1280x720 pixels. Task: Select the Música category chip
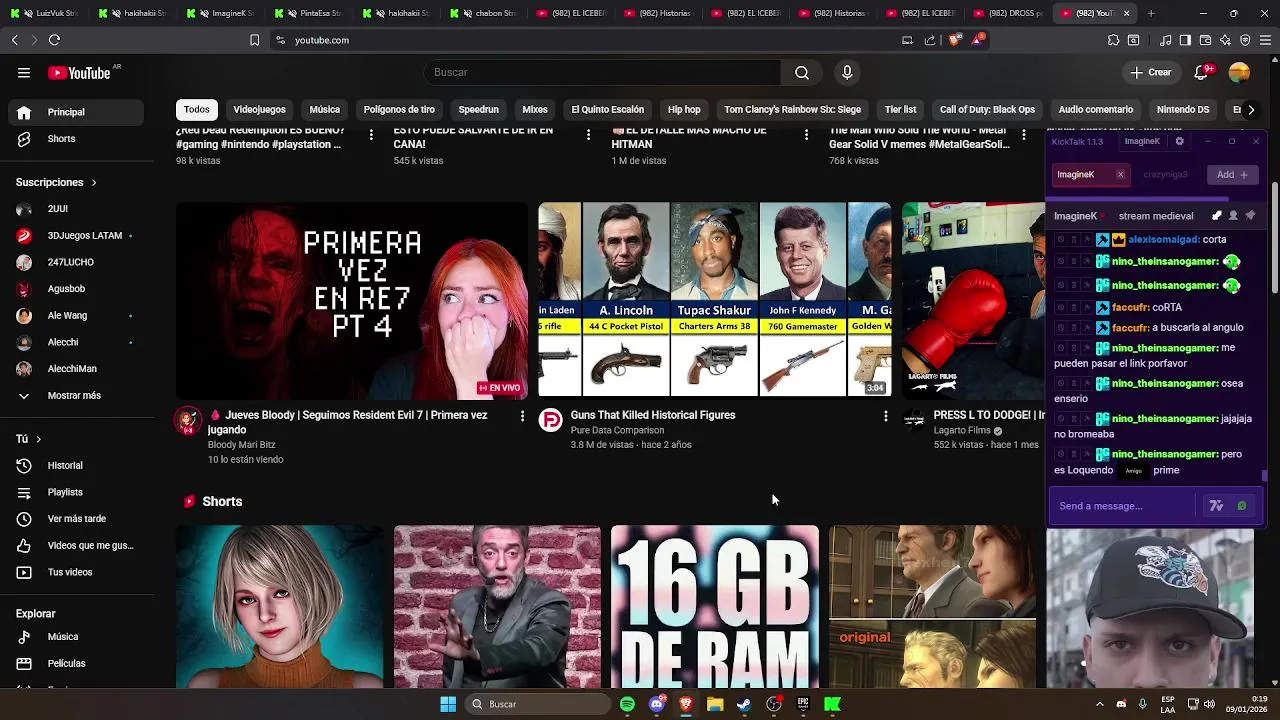(x=324, y=110)
